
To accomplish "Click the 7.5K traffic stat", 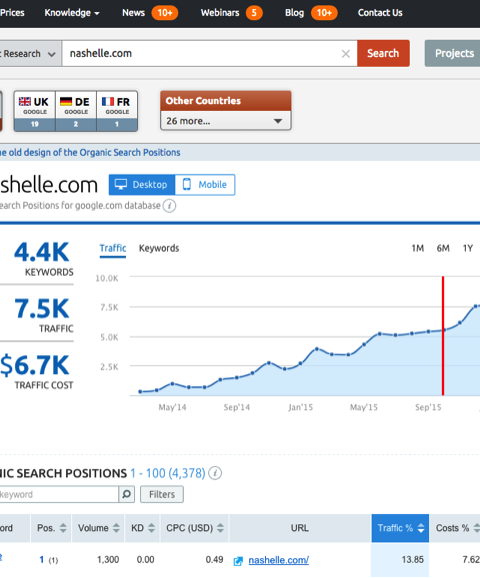I will [42, 309].
